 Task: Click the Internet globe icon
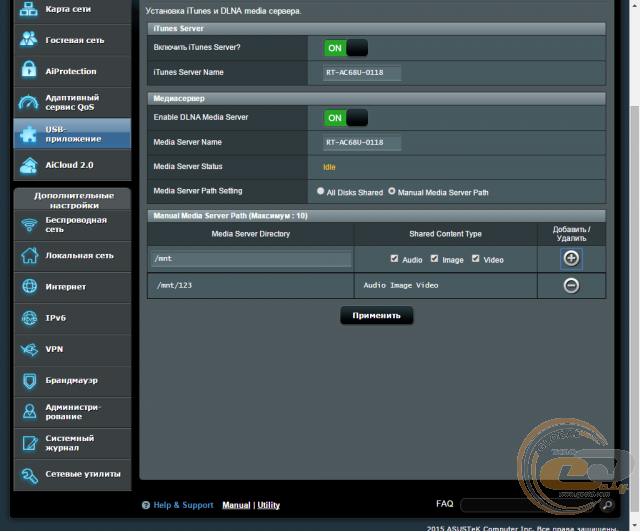tap(29, 287)
